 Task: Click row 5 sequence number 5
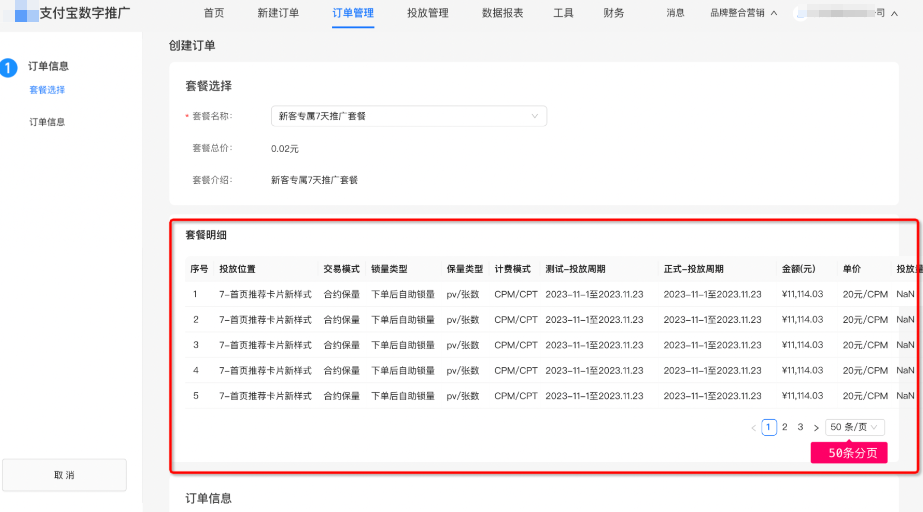coord(195,396)
